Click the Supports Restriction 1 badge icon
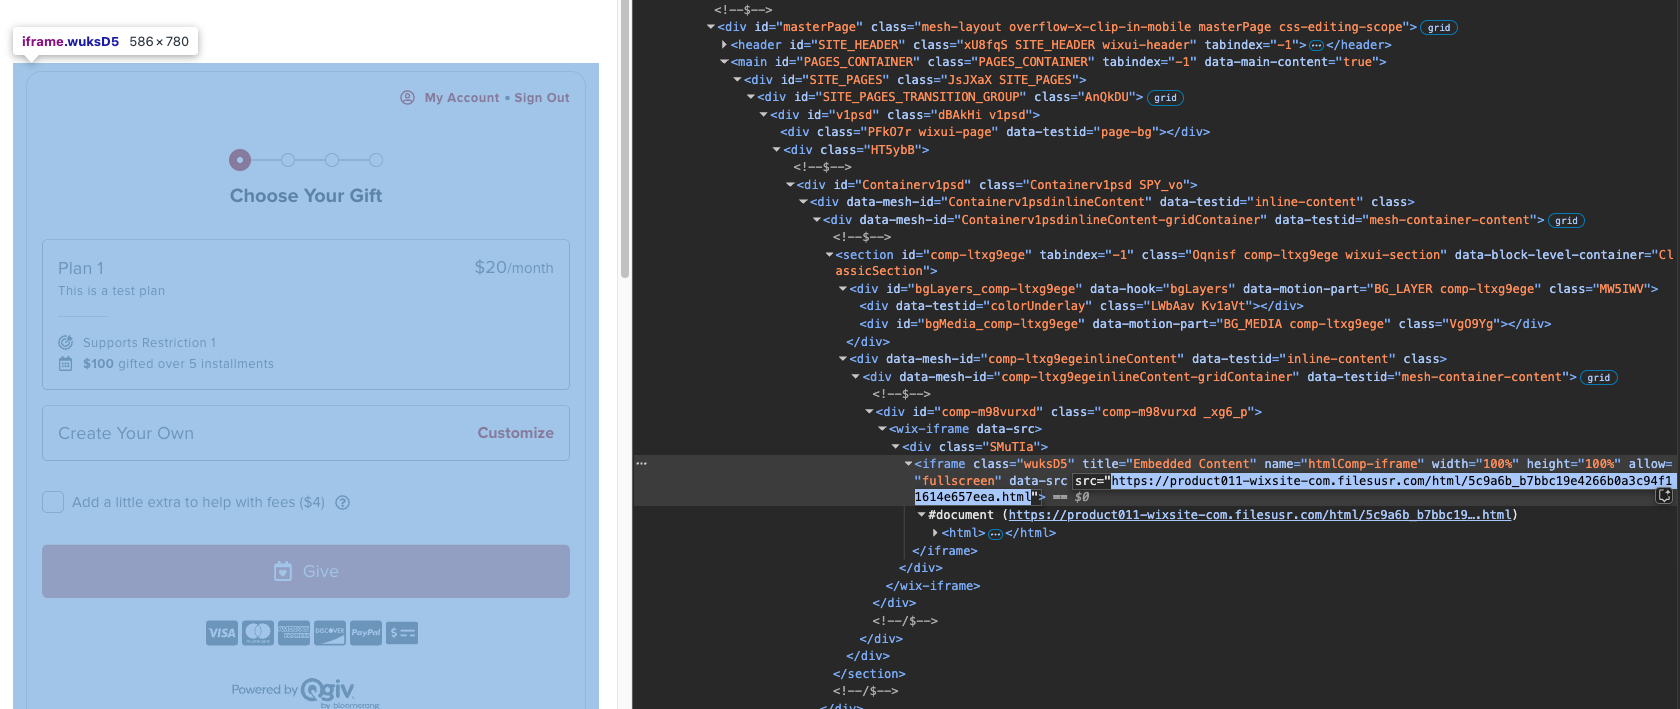Image resolution: width=1680 pixels, height=709 pixels. tap(66, 343)
